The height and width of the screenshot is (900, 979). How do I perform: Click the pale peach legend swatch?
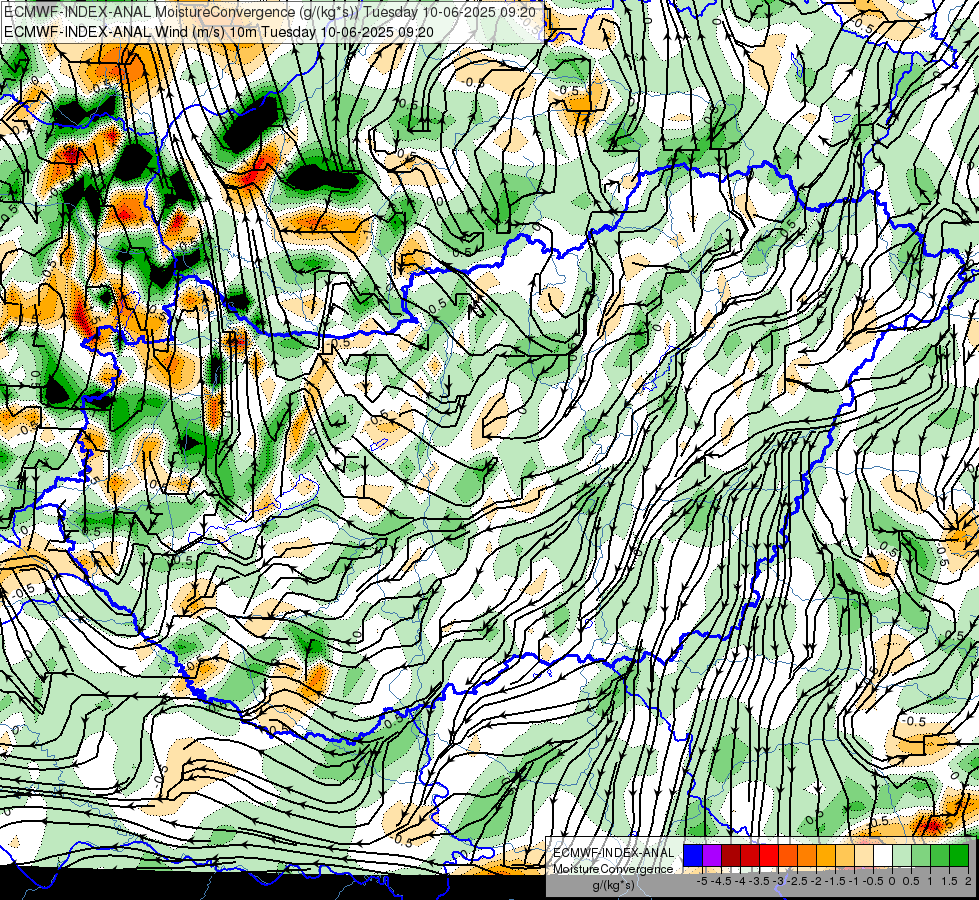[864, 855]
